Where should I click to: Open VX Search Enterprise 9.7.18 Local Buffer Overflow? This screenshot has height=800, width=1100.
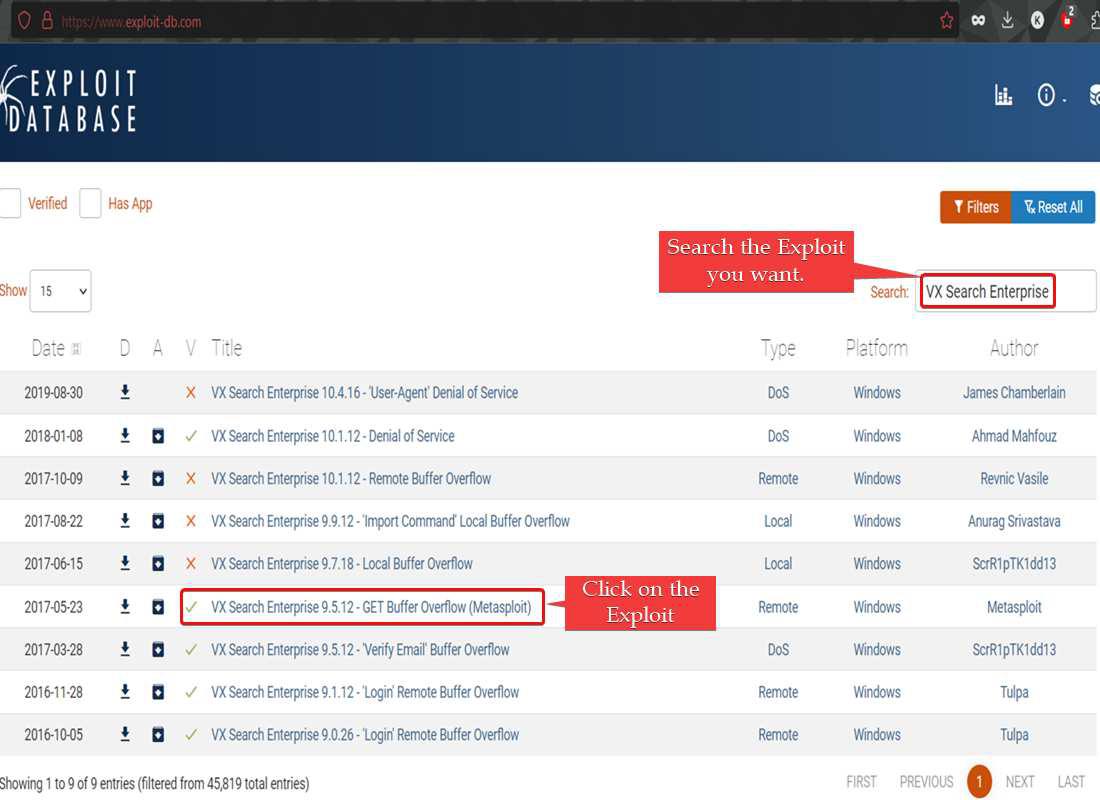click(x=342, y=564)
